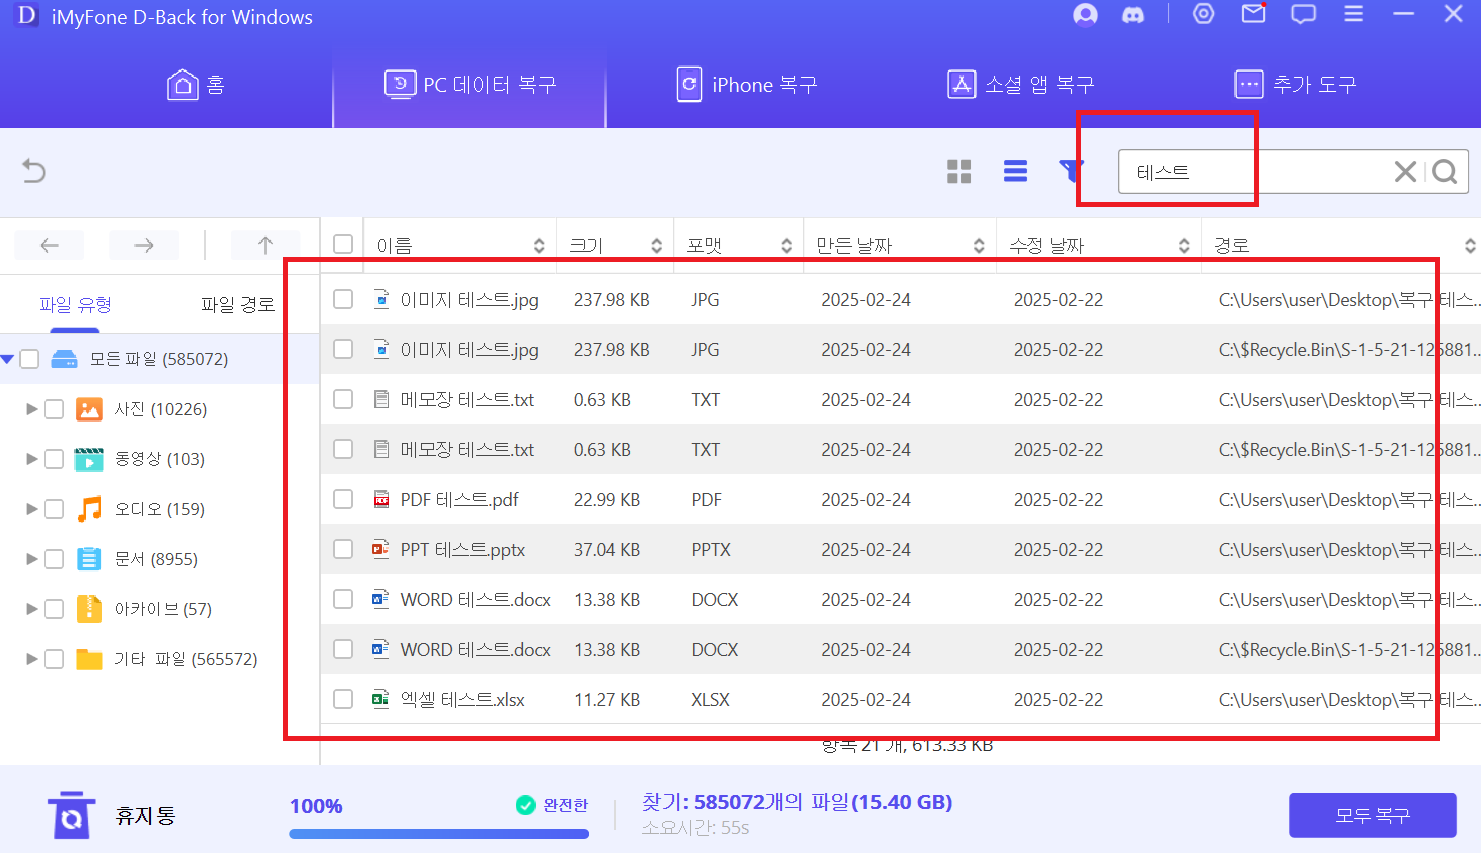Screen dimensions: 1481x853
Task: Check the 사진 (10226) checkbox
Action: click(54, 409)
